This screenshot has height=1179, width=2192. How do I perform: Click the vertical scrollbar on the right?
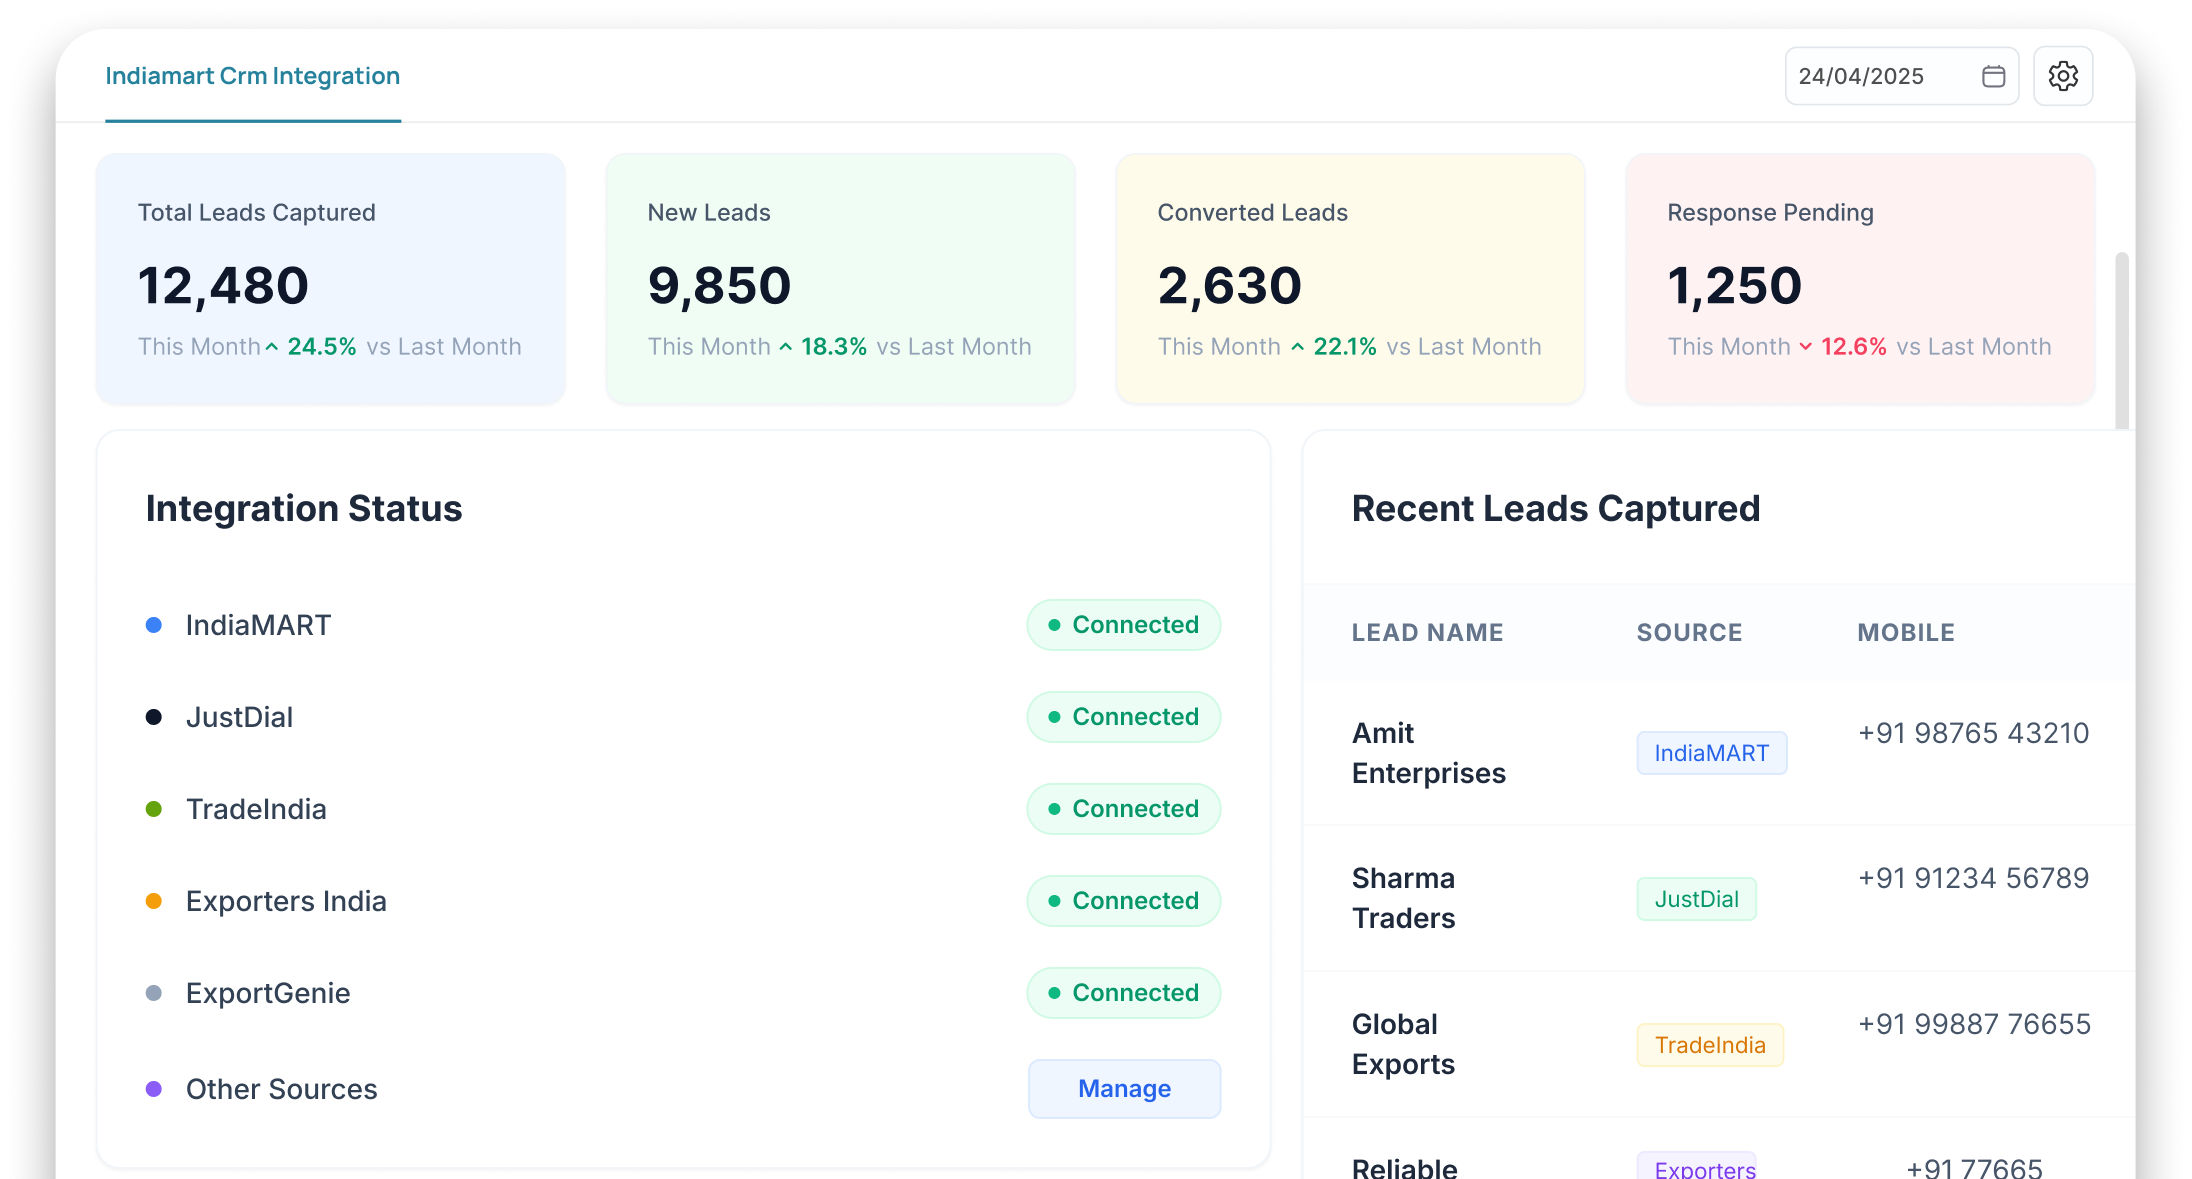(x=2122, y=341)
